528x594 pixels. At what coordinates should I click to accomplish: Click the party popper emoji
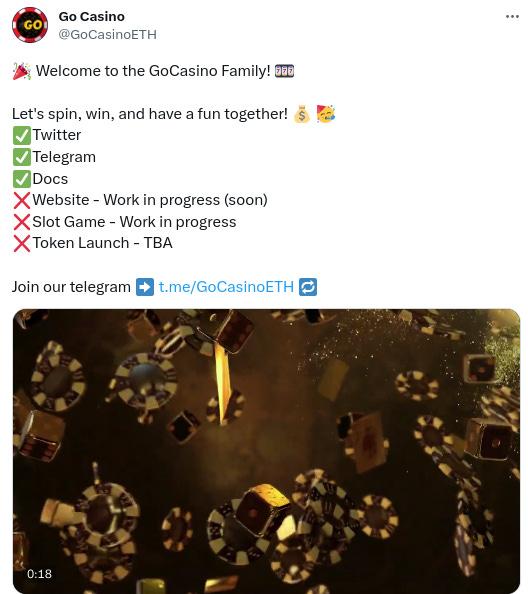pos(22,71)
